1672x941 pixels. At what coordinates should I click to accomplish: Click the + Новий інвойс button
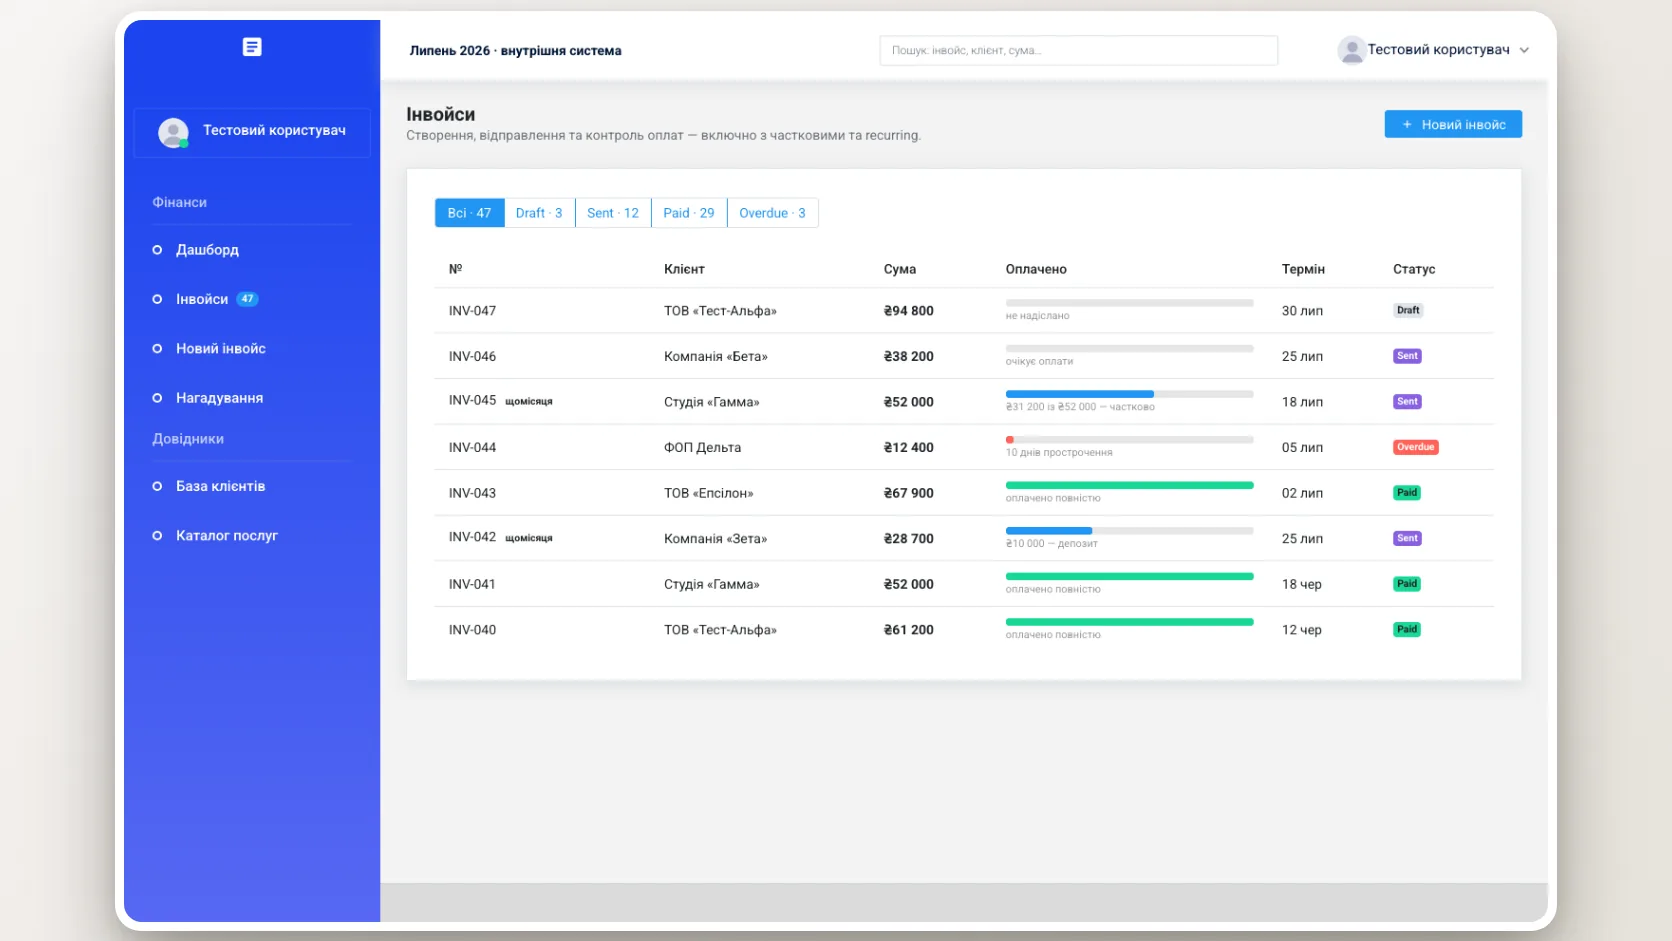(x=1453, y=124)
